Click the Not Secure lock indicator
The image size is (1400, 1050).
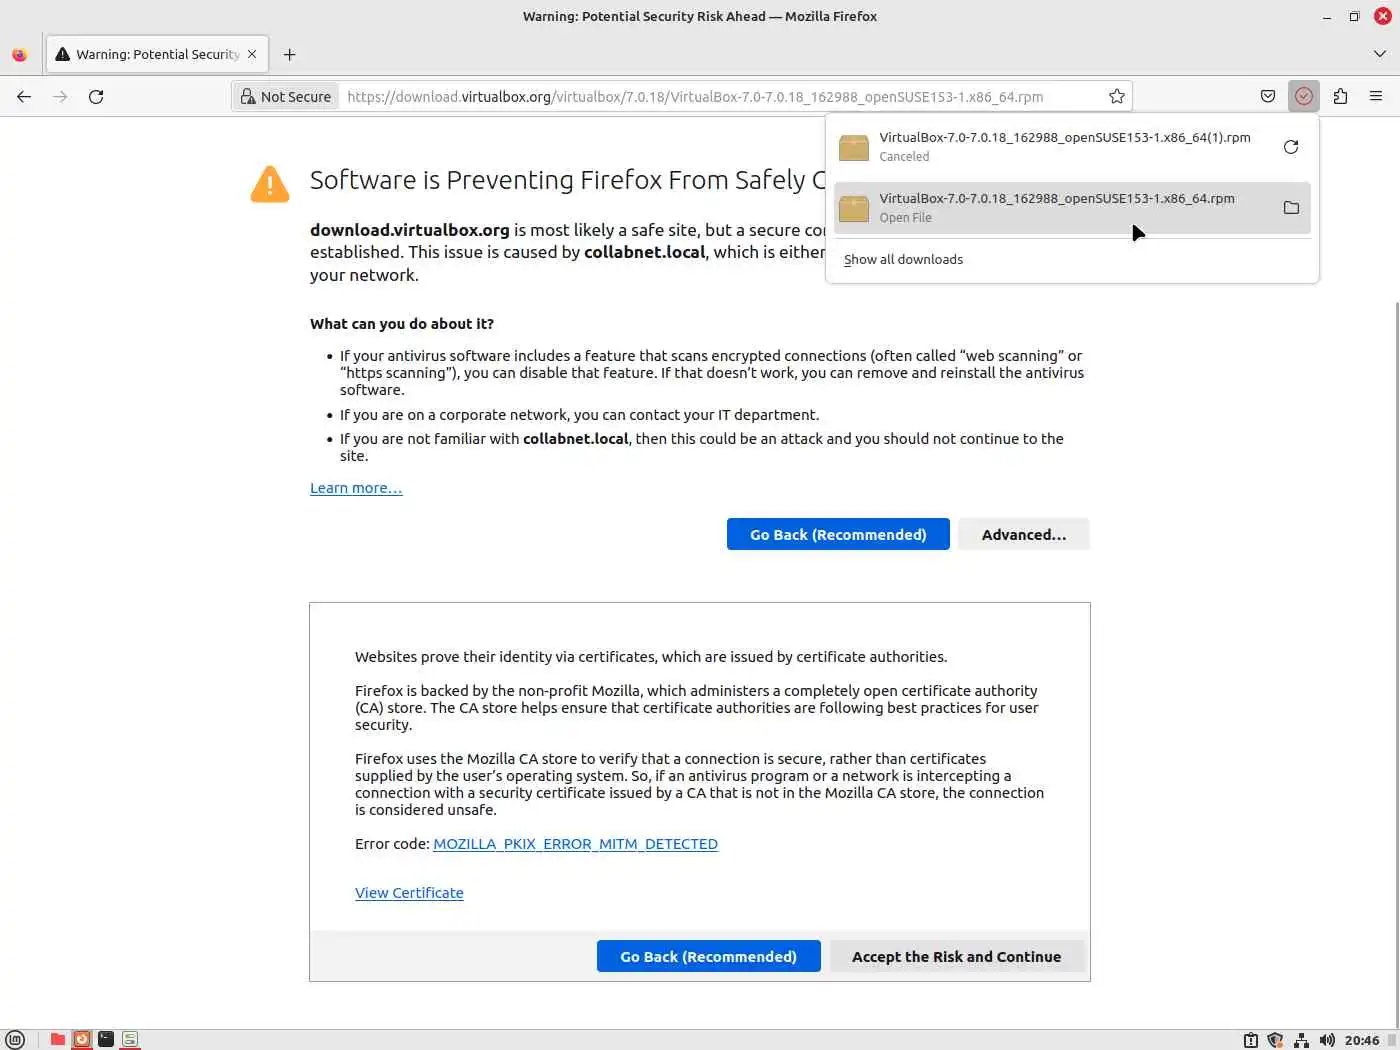[286, 97]
